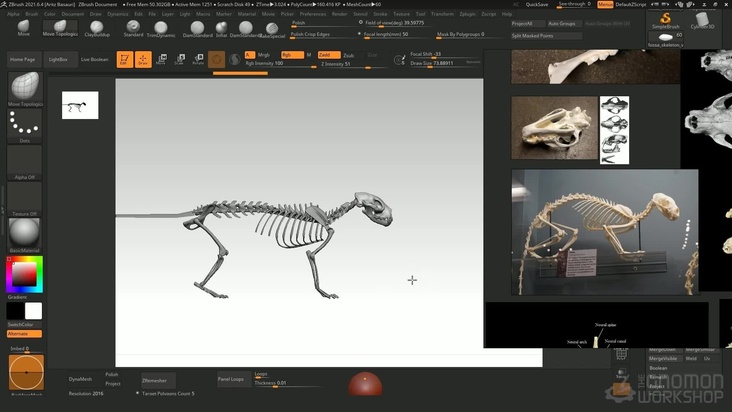
Task: Toggle the Menus button
Action: coord(605,4)
